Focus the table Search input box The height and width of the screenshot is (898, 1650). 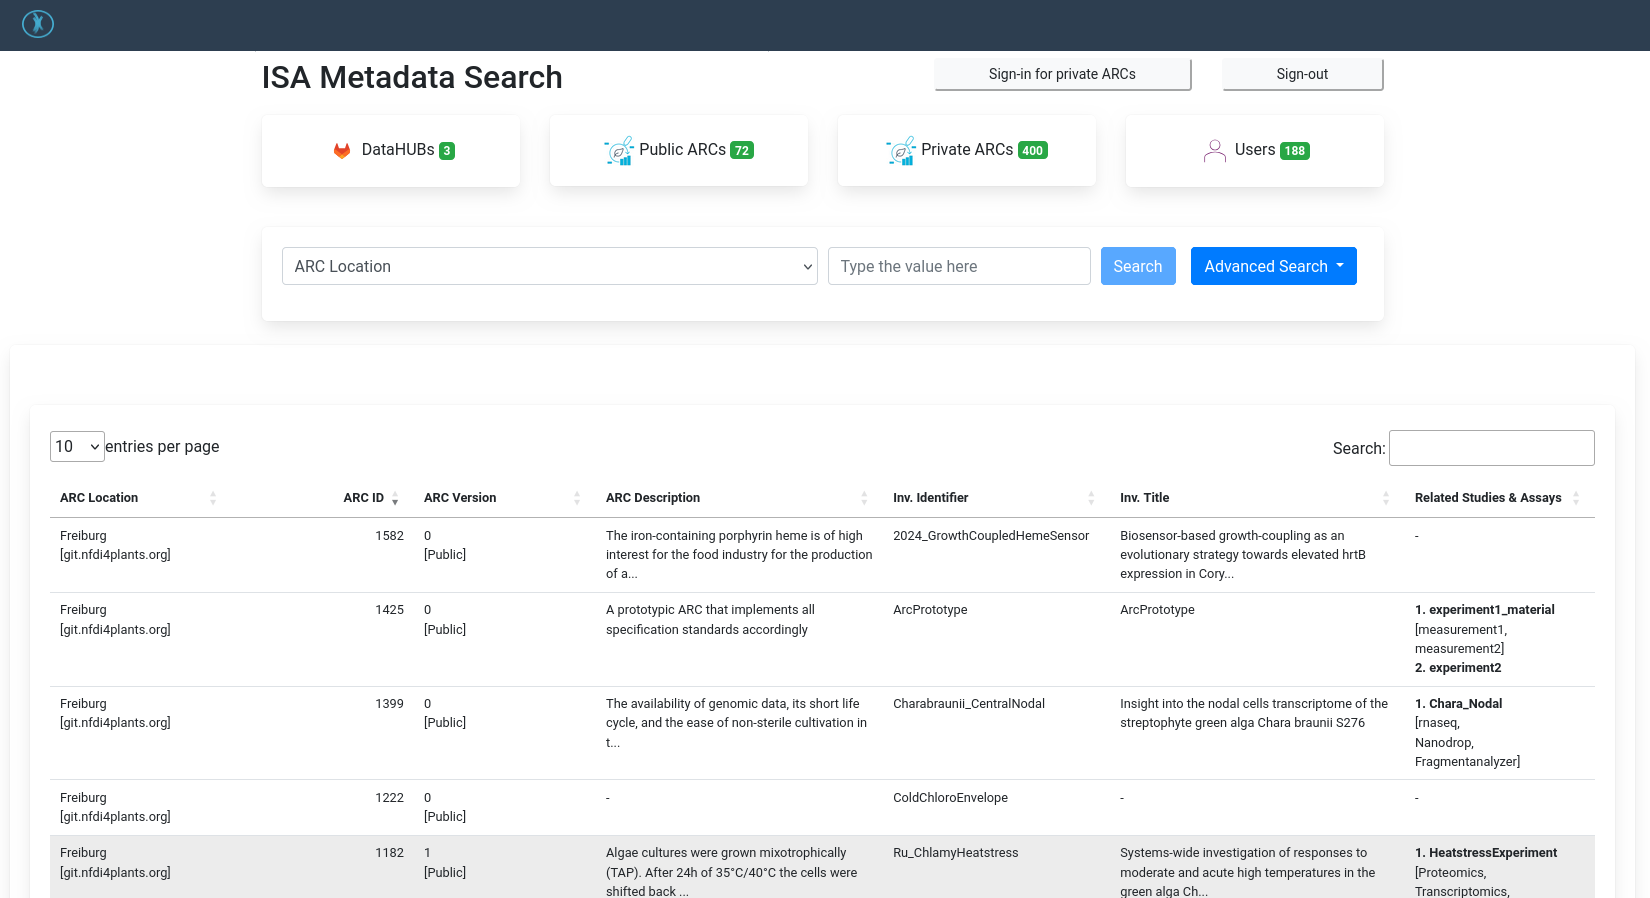tap(1492, 448)
